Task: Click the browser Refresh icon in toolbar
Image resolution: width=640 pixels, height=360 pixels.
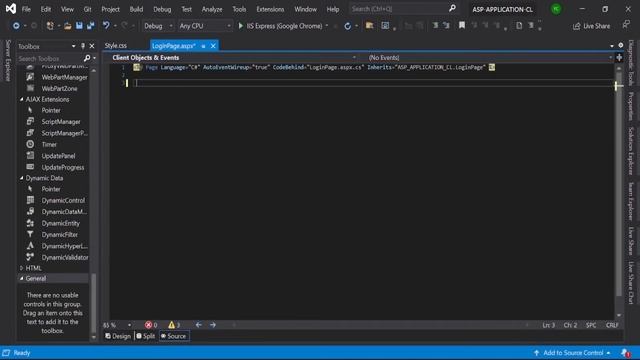Action: coord(347,26)
